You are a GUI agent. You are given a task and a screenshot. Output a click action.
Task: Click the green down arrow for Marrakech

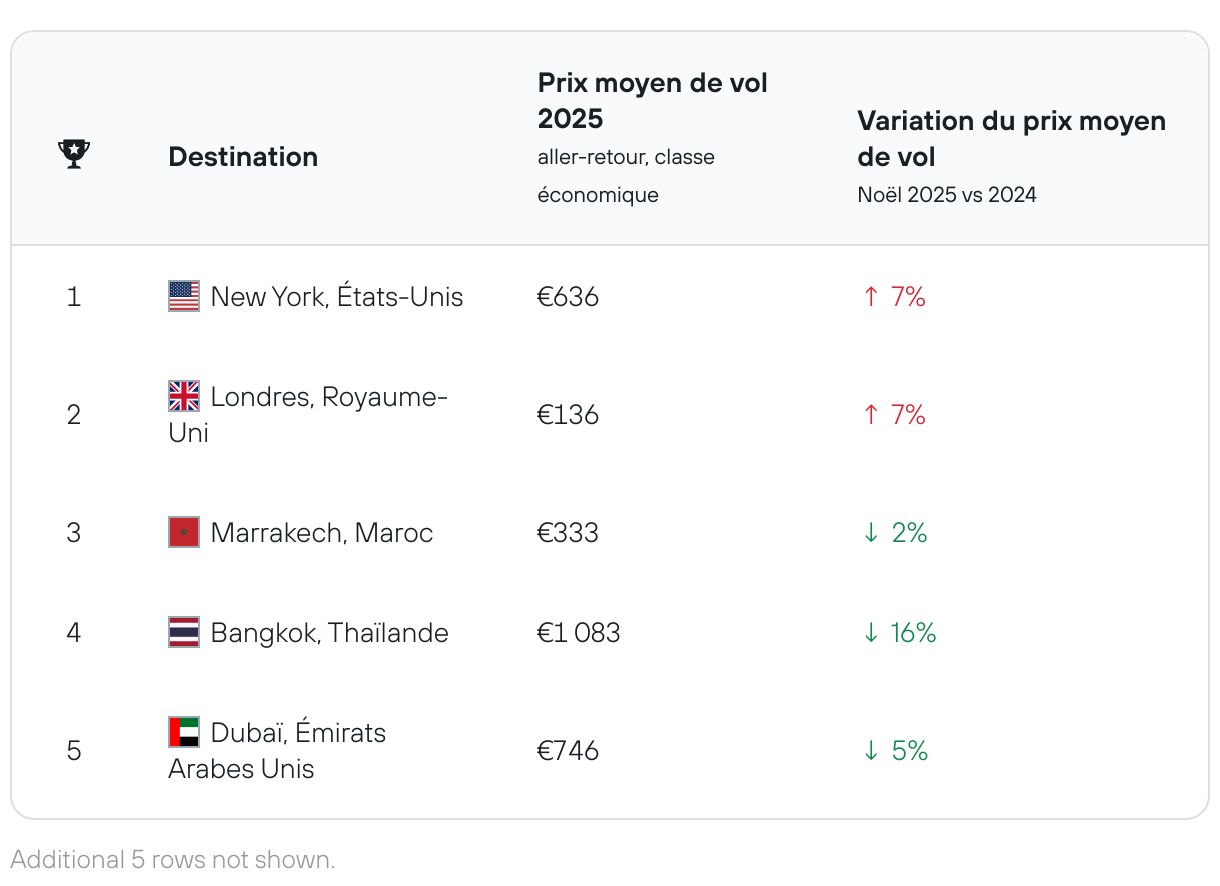pyautogui.click(x=871, y=533)
